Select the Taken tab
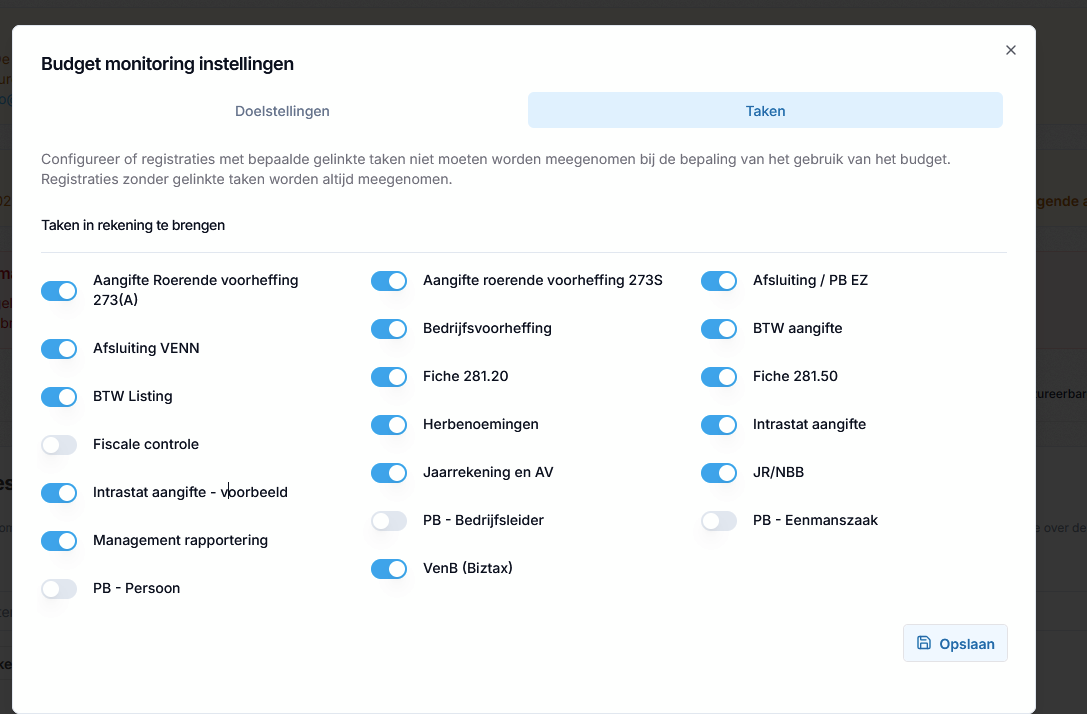1087x714 pixels. 765,111
